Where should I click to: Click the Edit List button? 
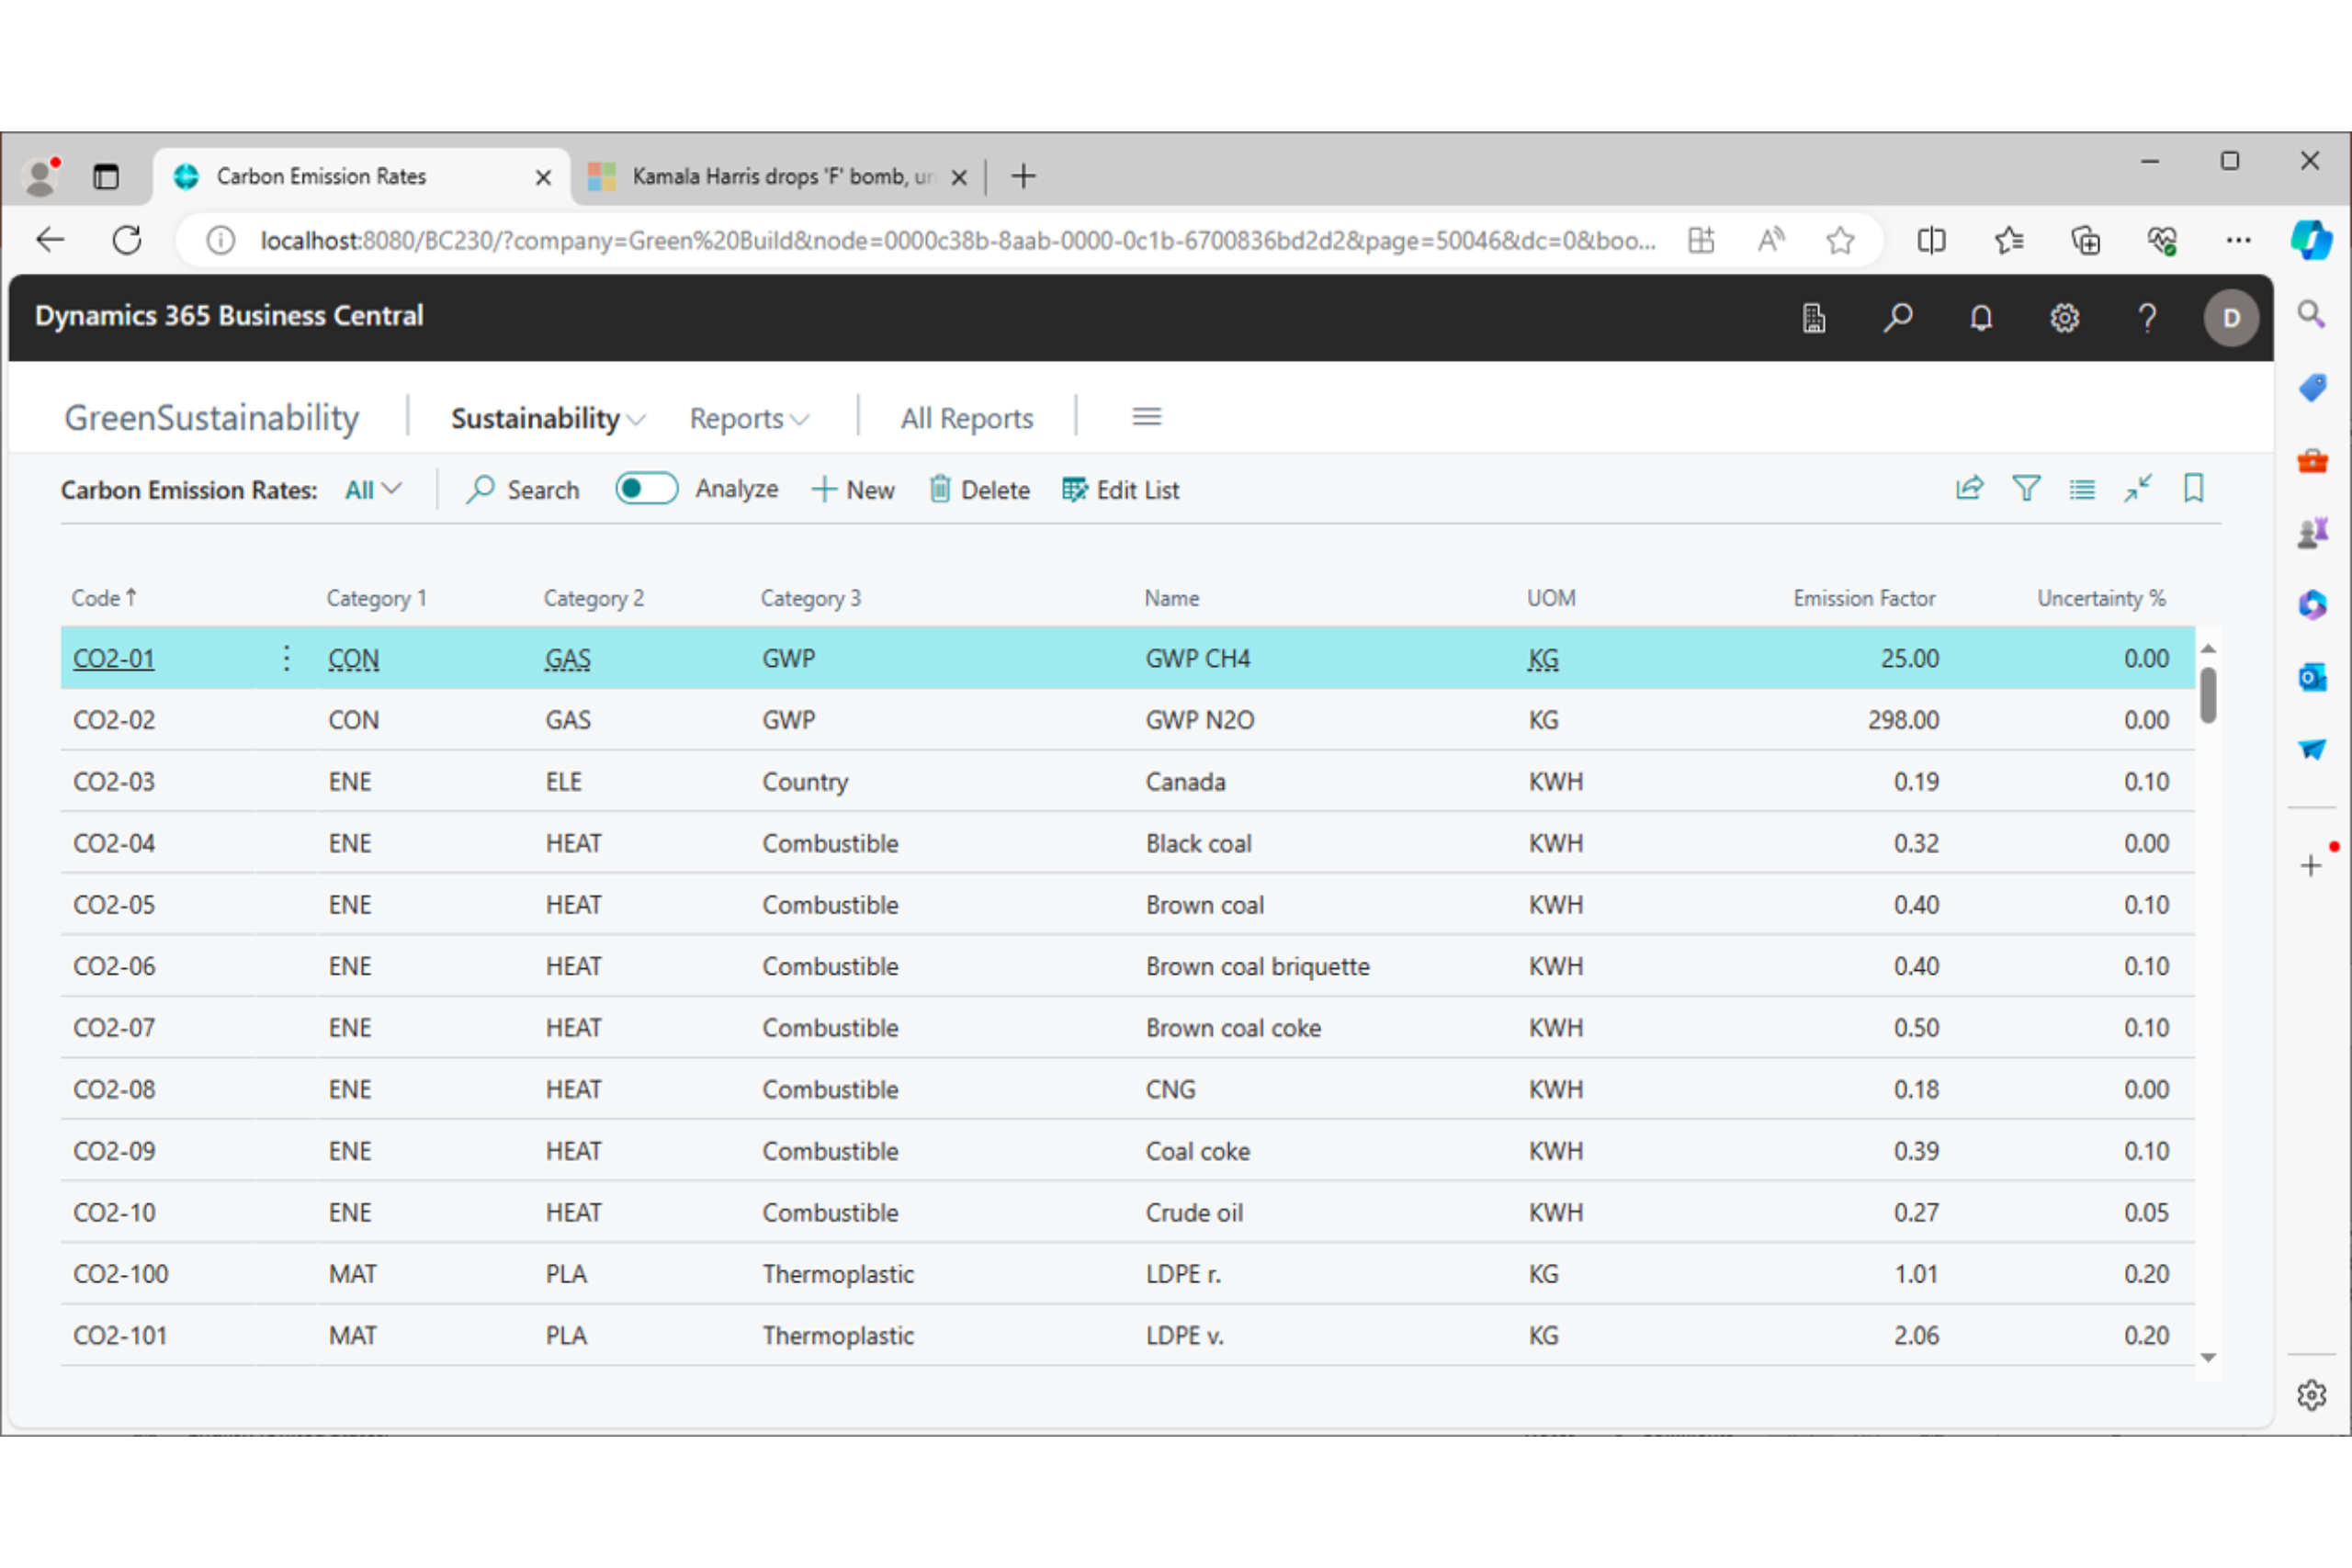point(1121,490)
